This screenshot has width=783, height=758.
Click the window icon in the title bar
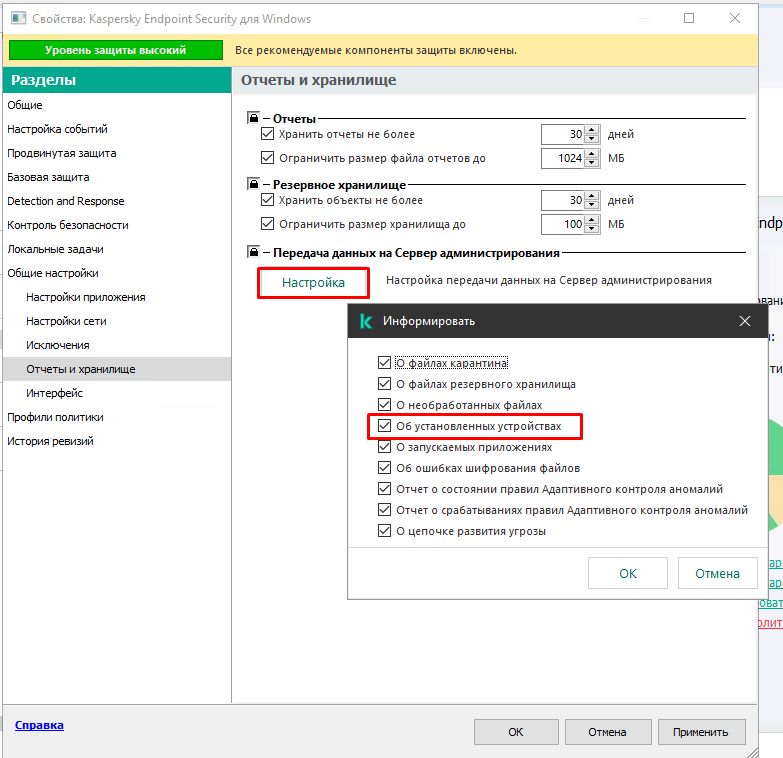pos(18,18)
